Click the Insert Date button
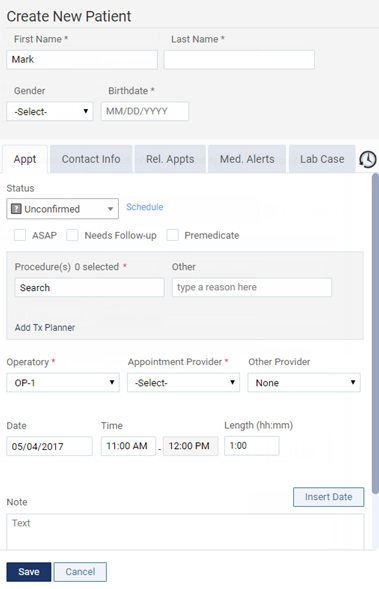This screenshot has height=589, width=379. coord(328,497)
